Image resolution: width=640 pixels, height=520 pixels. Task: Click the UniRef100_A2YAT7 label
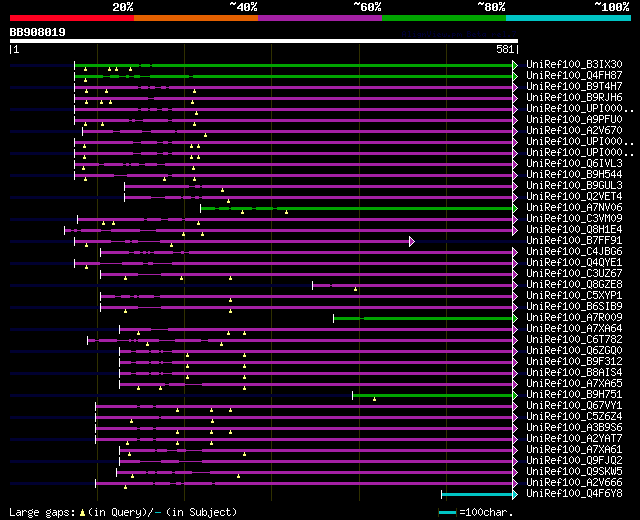click(x=574, y=439)
